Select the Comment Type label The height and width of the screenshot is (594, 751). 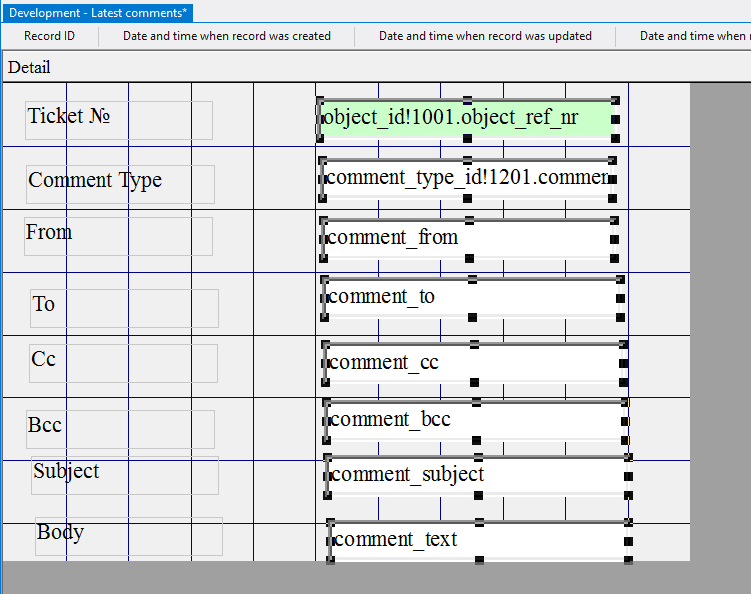pyautogui.click(x=120, y=183)
